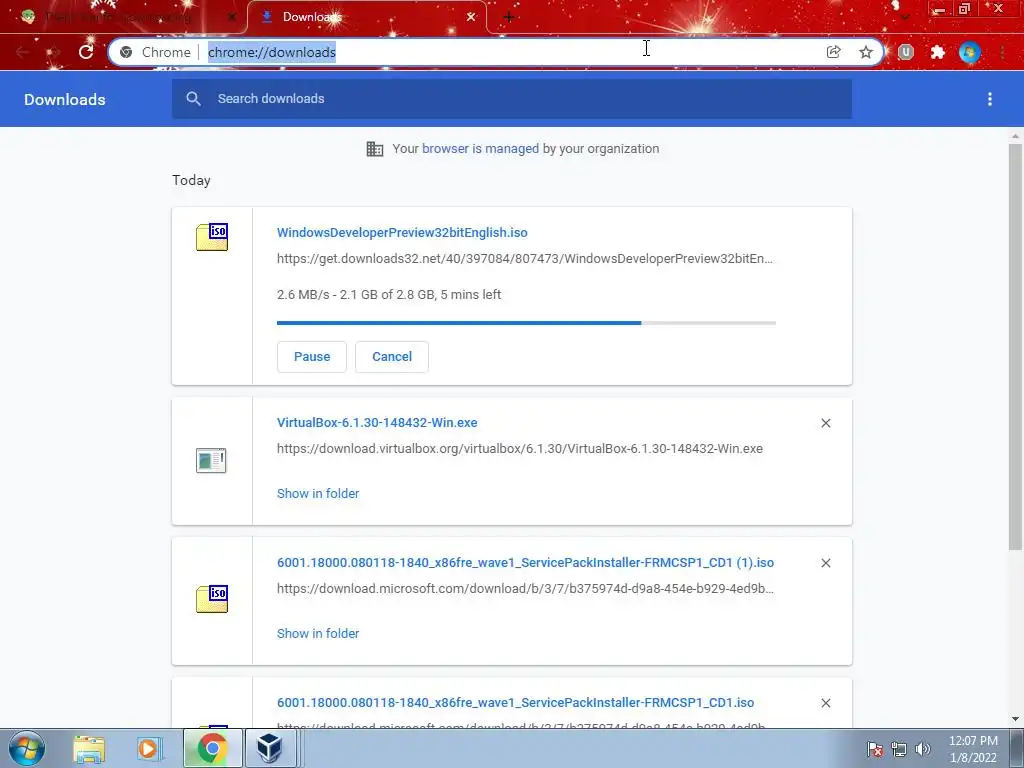Open VirtualBox from the taskbar

coord(269,748)
